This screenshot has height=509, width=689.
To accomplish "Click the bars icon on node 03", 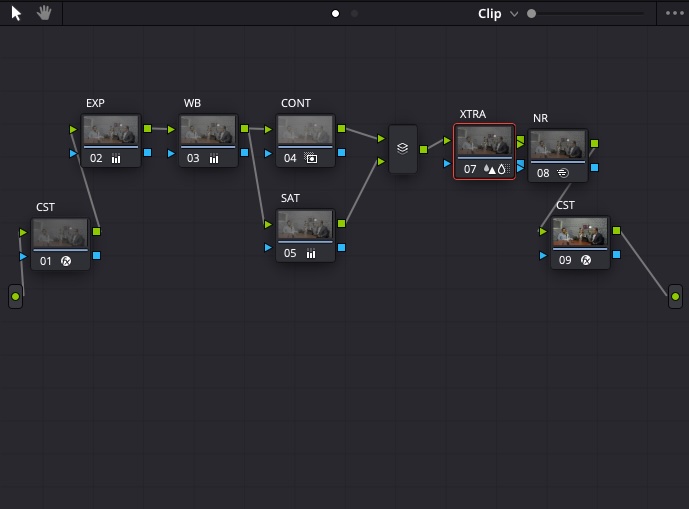I will pos(214,158).
